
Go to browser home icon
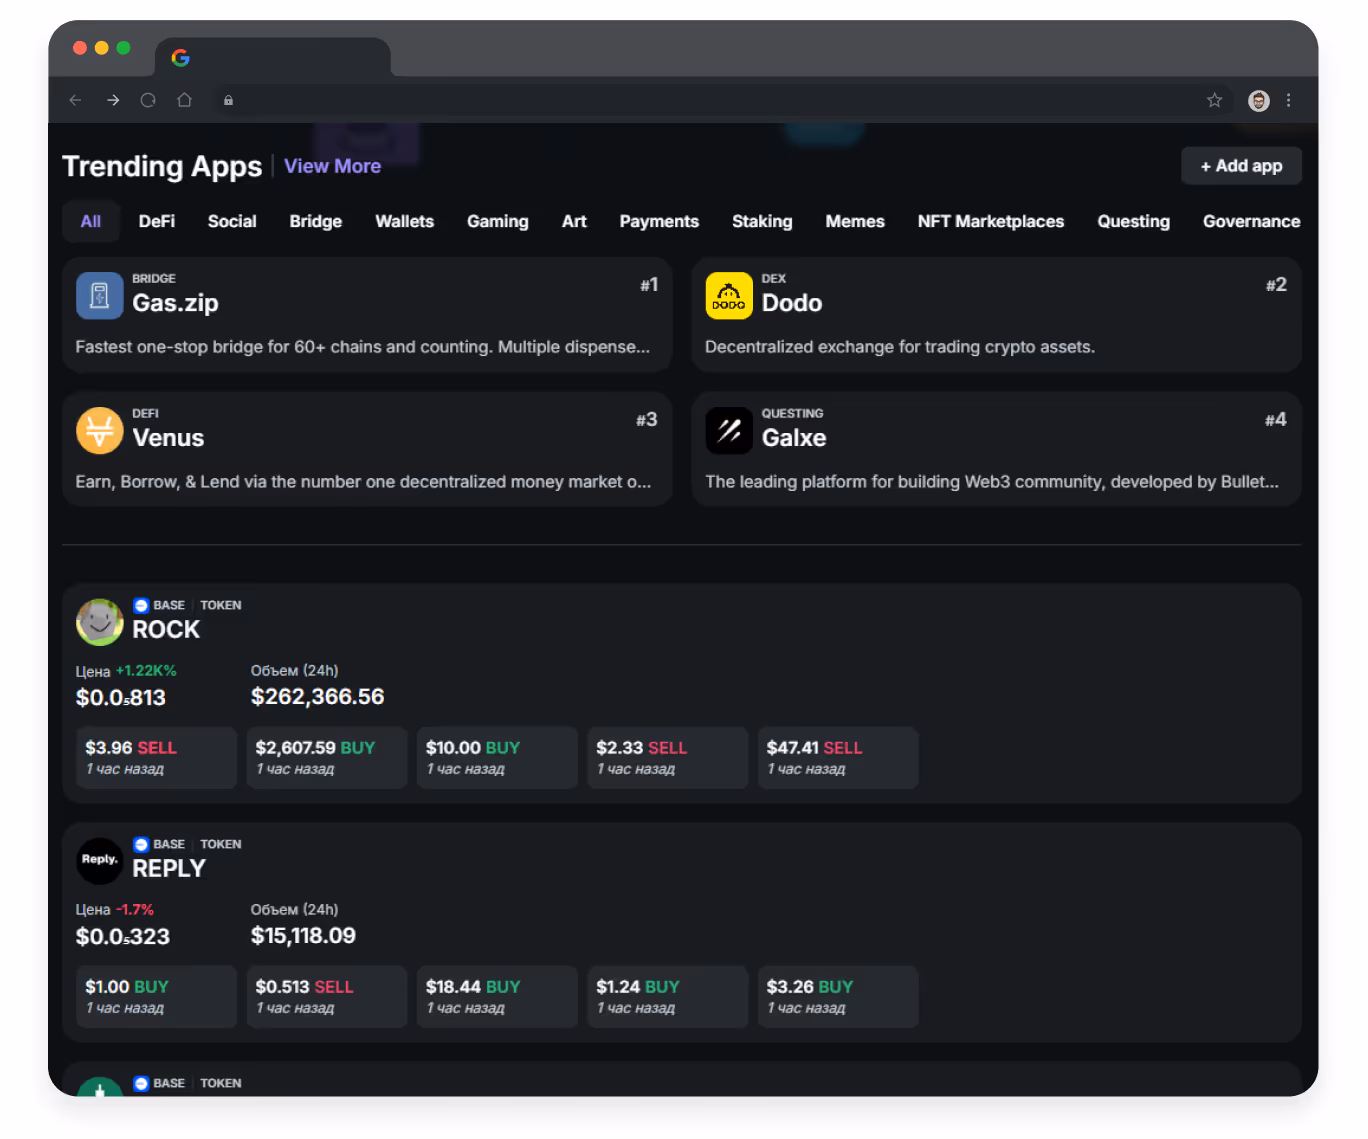(x=184, y=100)
